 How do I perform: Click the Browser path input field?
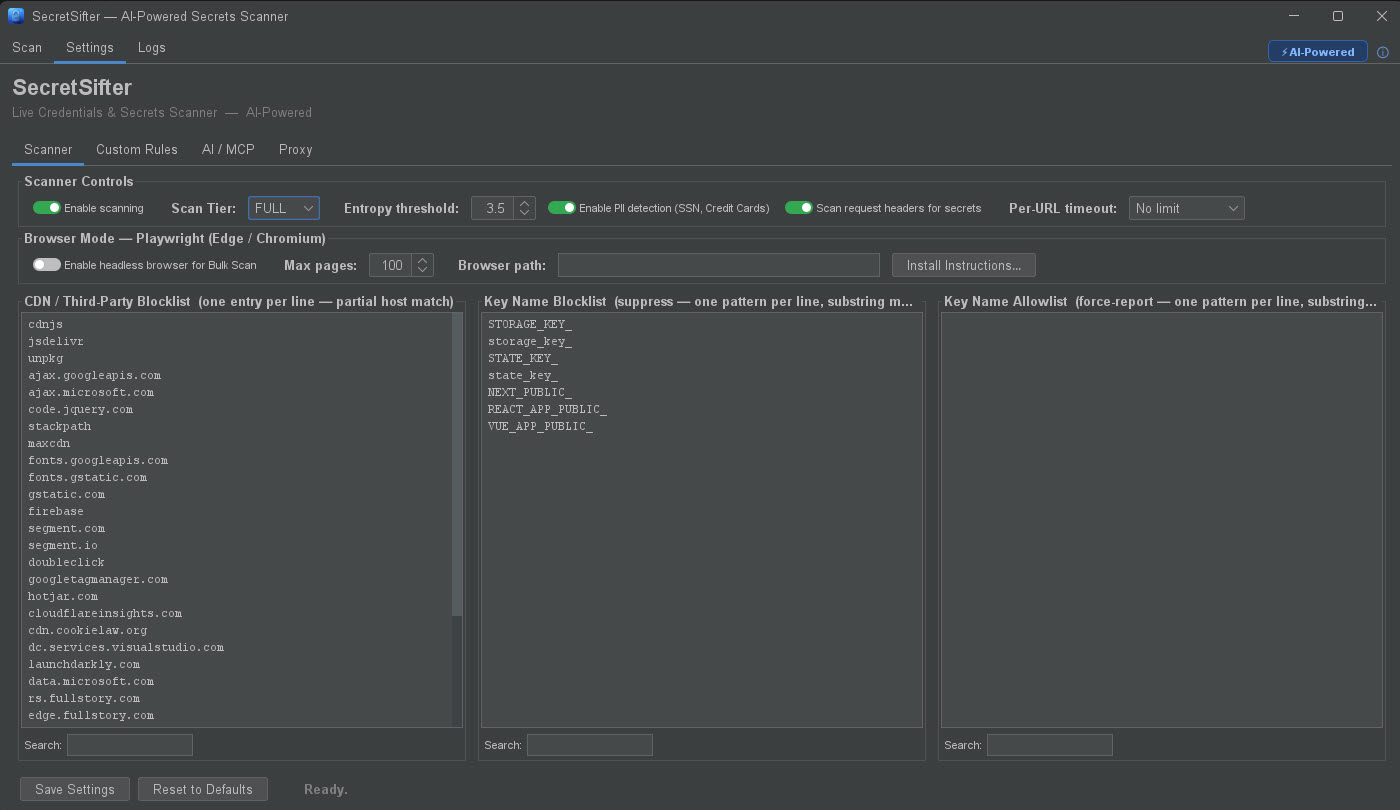[x=719, y=265]
